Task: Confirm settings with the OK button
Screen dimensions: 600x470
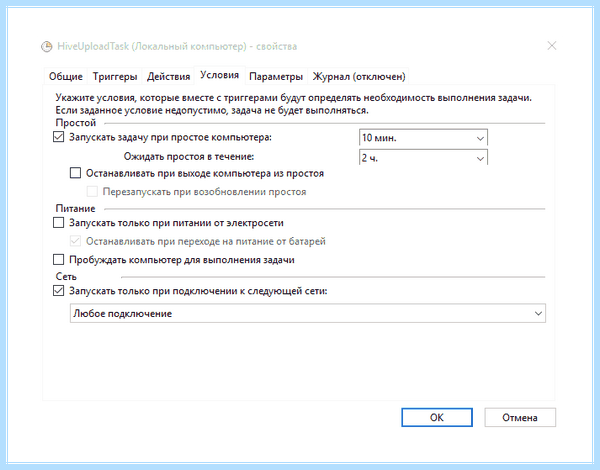Action: coord(437,417)
